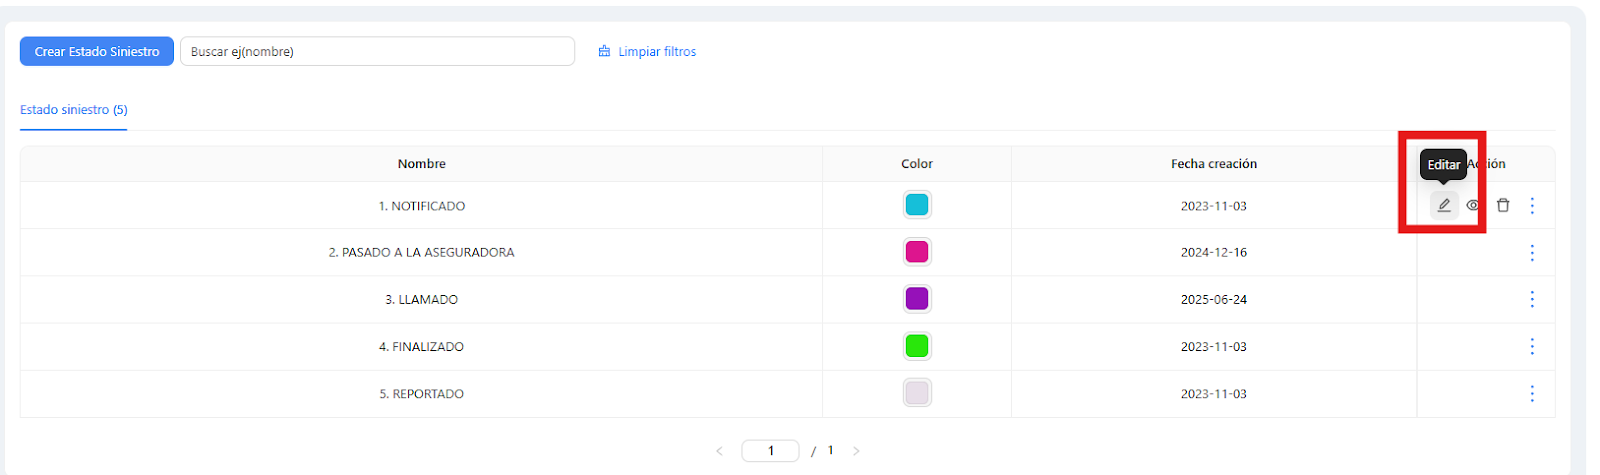
Task: Click the name cell 2. PASADO A LA ASEGURADORA
Action: coord(422,253)
